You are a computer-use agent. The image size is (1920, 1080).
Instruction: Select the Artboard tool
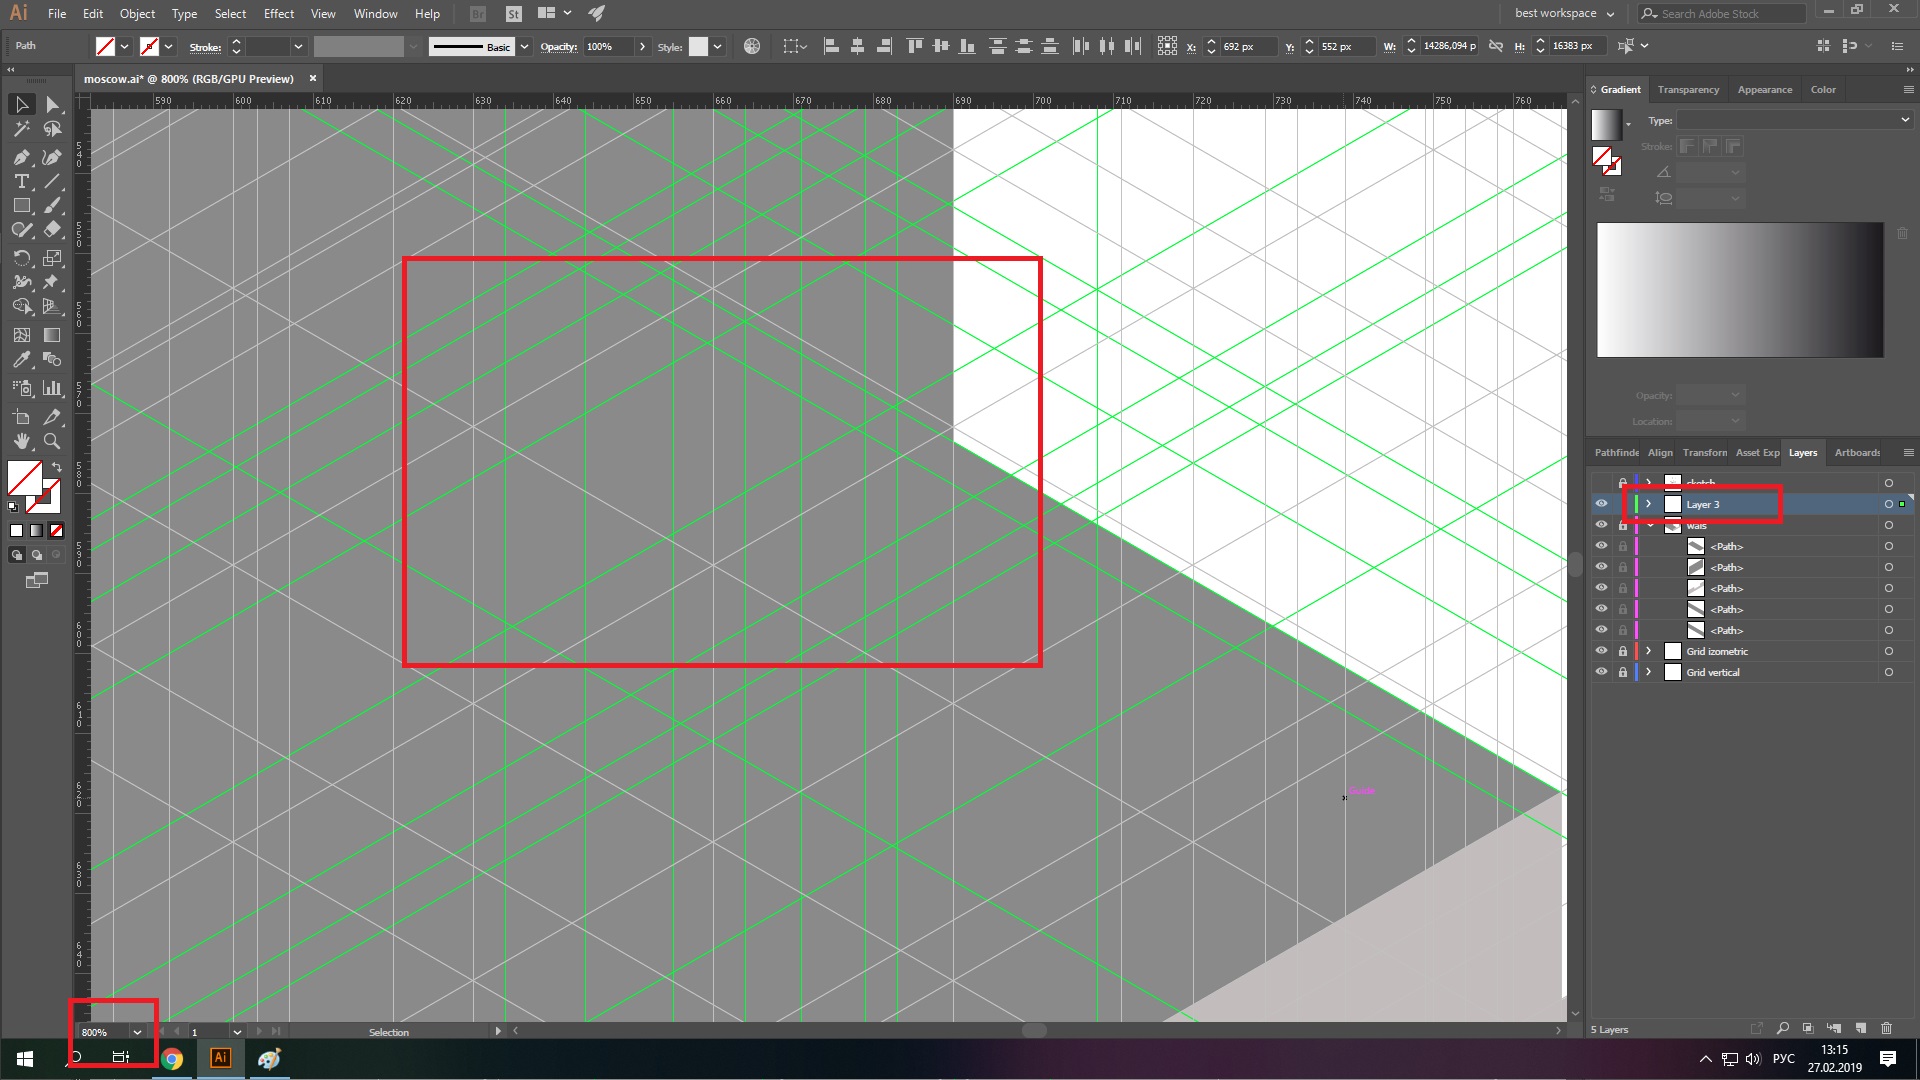[x=22, y=417]
